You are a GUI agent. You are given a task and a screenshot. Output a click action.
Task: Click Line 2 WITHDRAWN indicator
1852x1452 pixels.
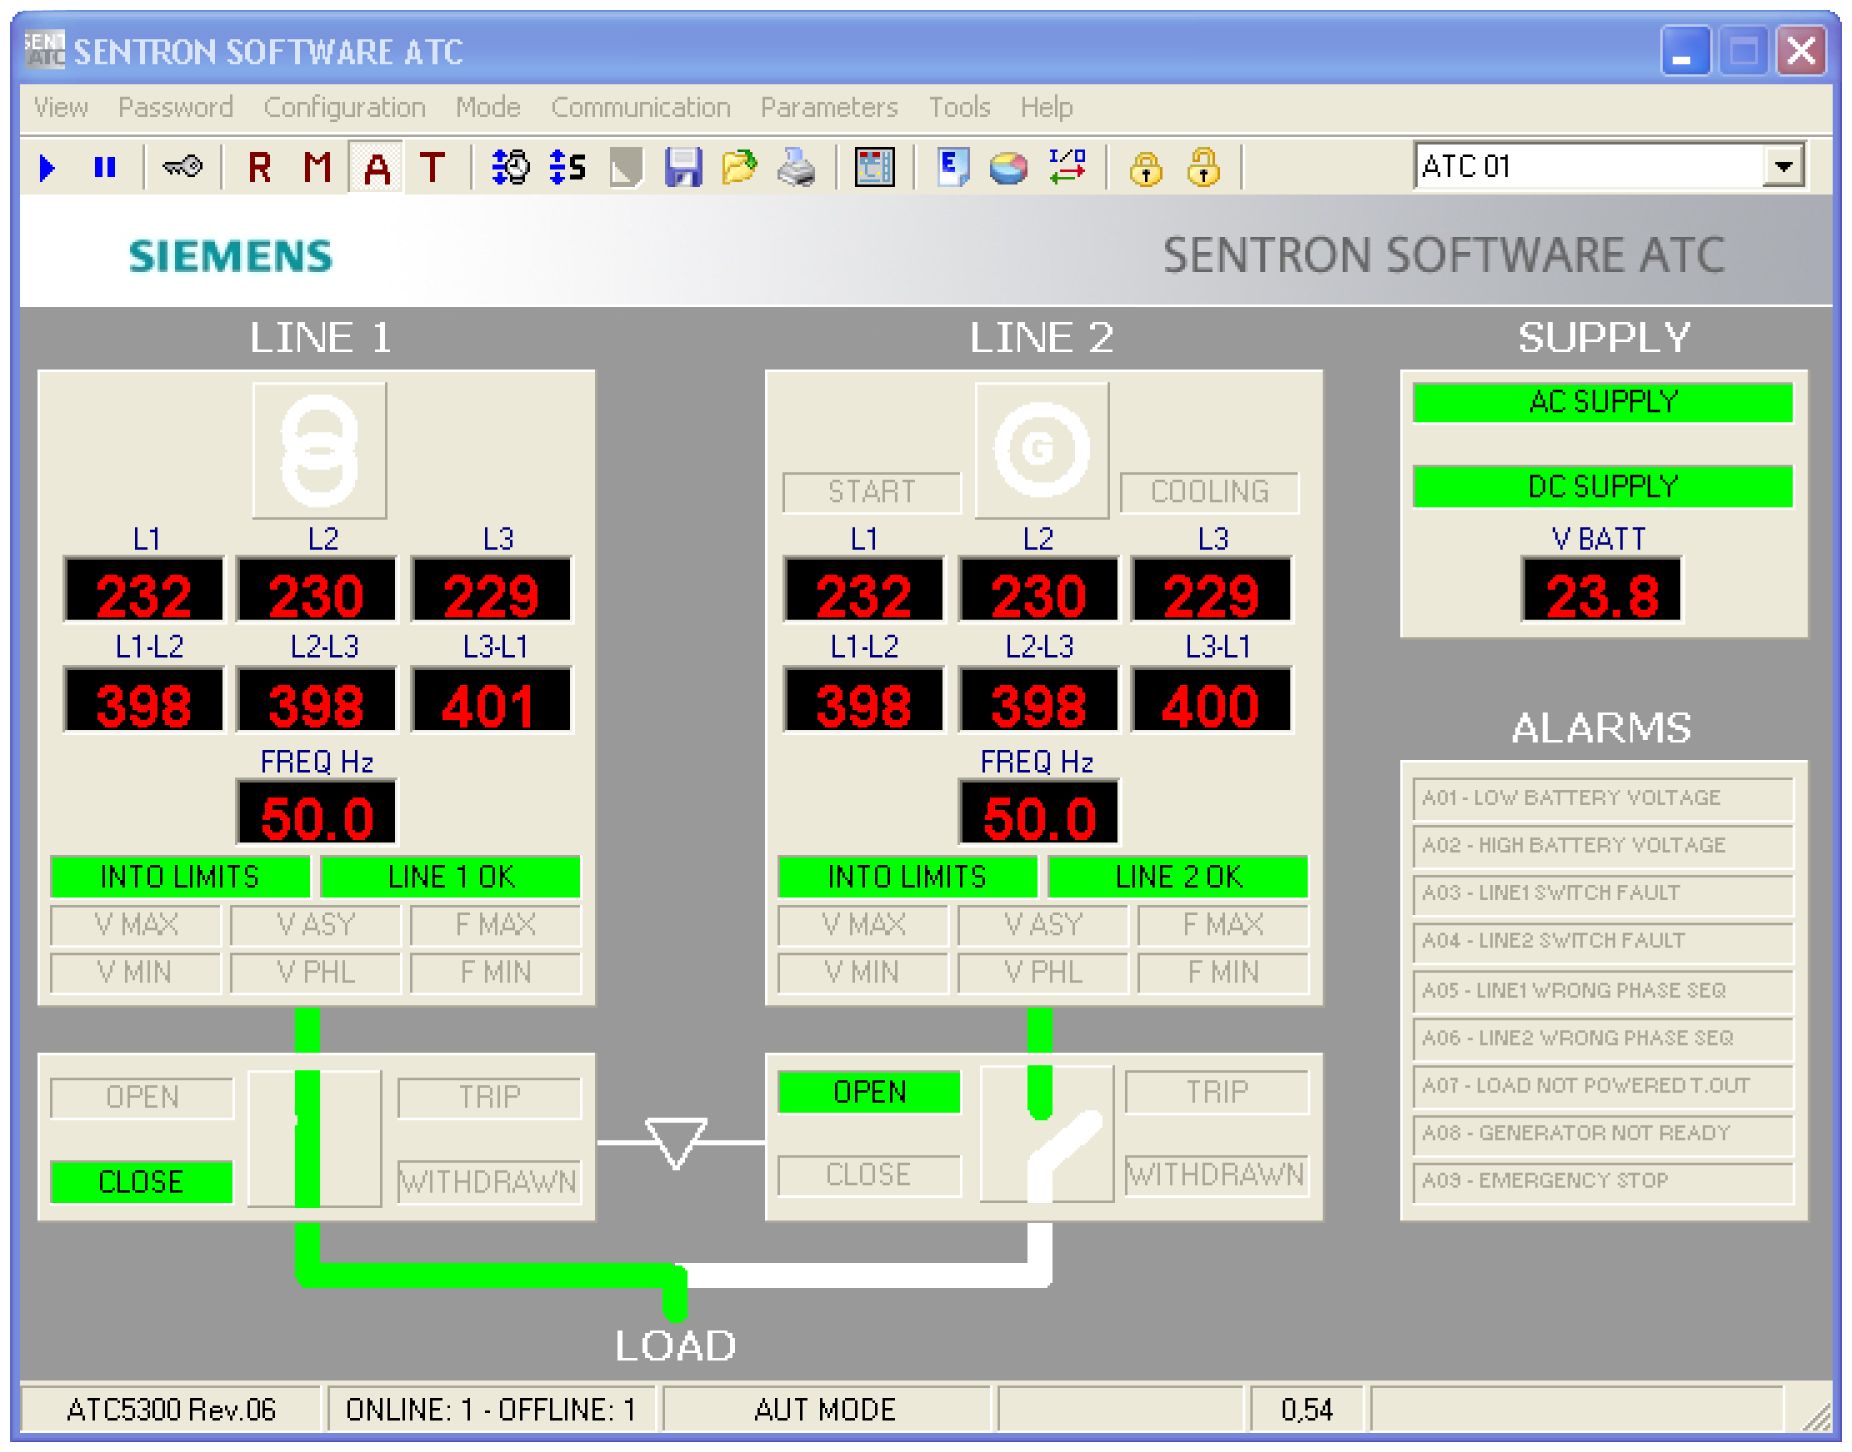[x=1216, y=1175]
